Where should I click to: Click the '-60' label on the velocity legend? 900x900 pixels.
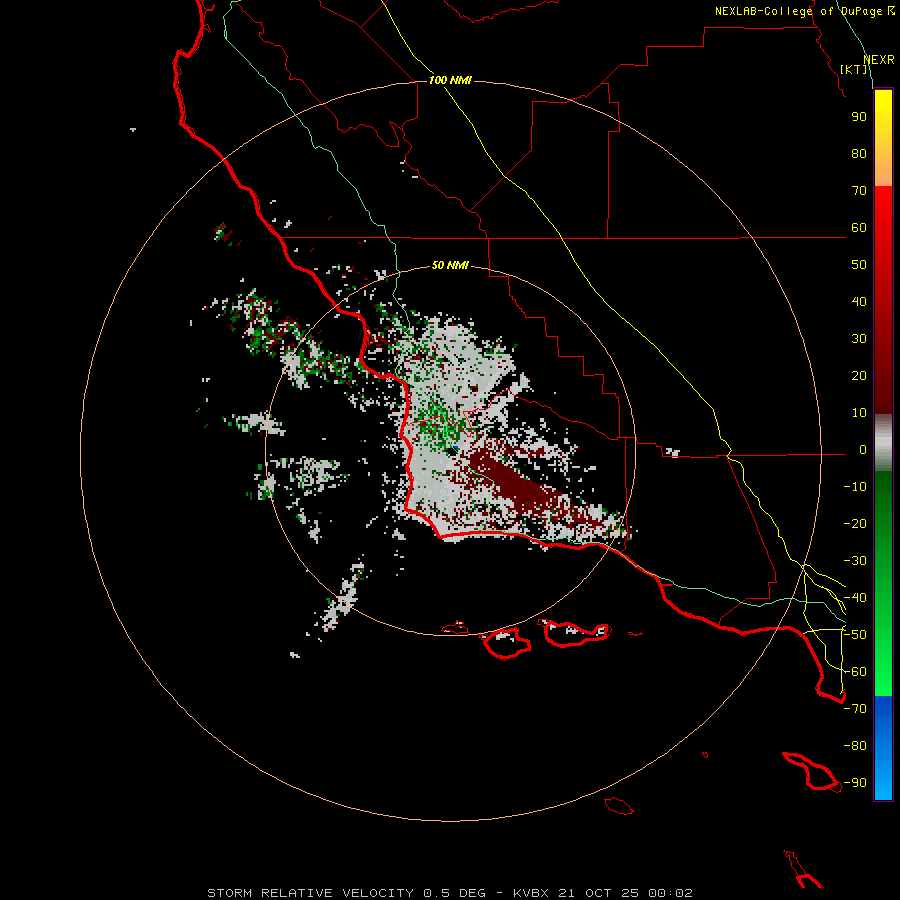(855, 672)
